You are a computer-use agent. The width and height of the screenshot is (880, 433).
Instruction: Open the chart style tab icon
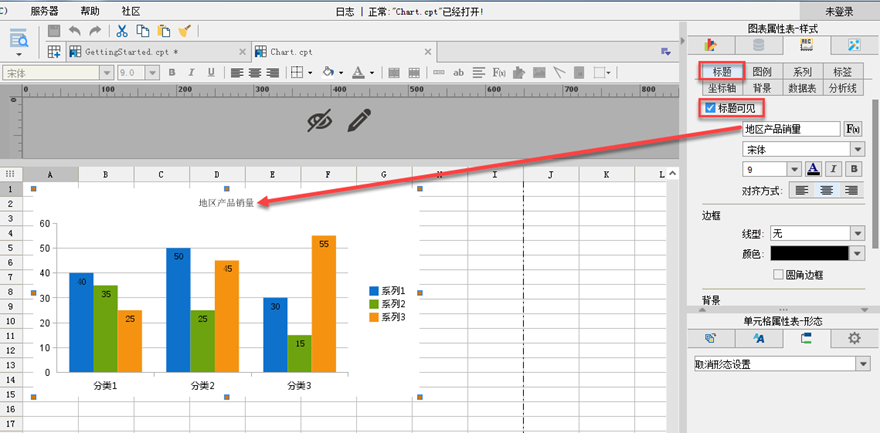[807, 45]
